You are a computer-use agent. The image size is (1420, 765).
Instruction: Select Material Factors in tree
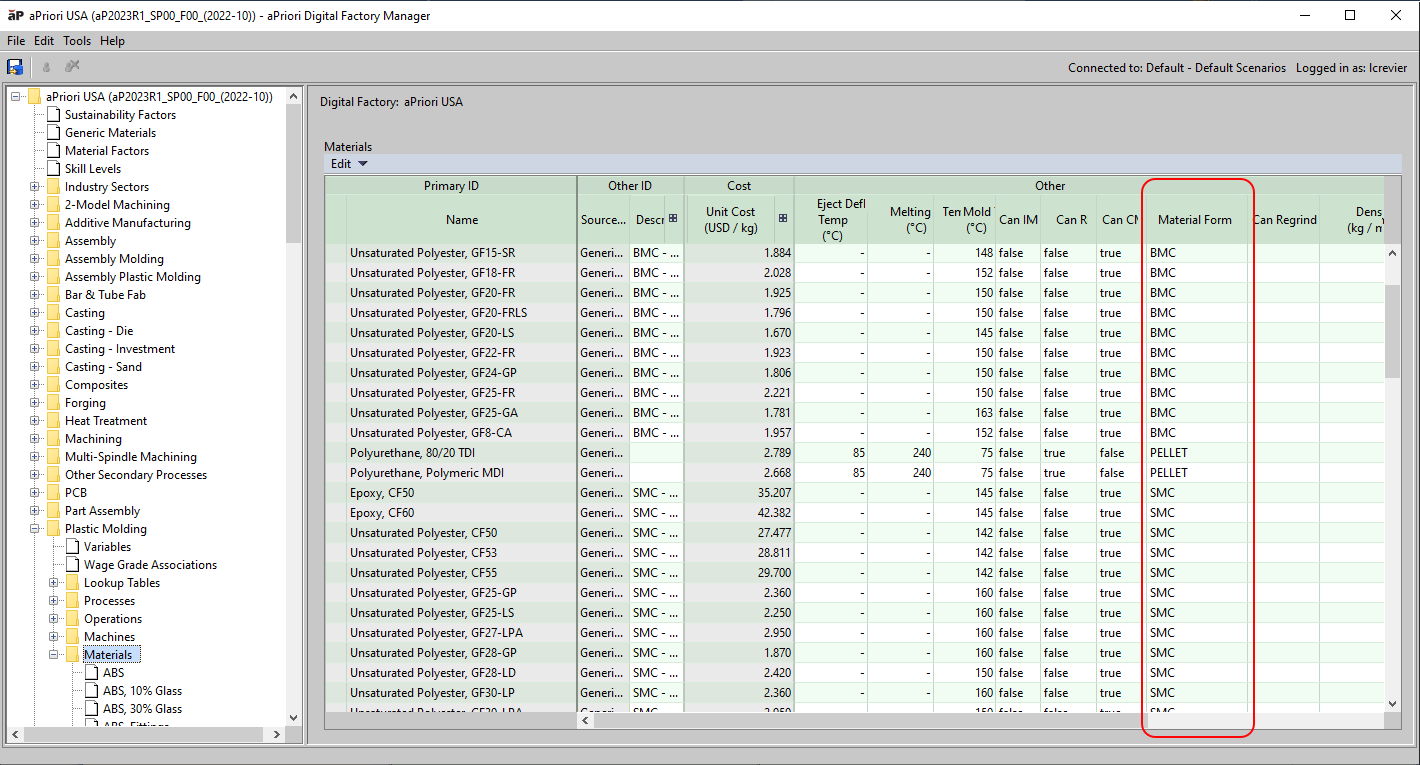click(x=107, y=151)
